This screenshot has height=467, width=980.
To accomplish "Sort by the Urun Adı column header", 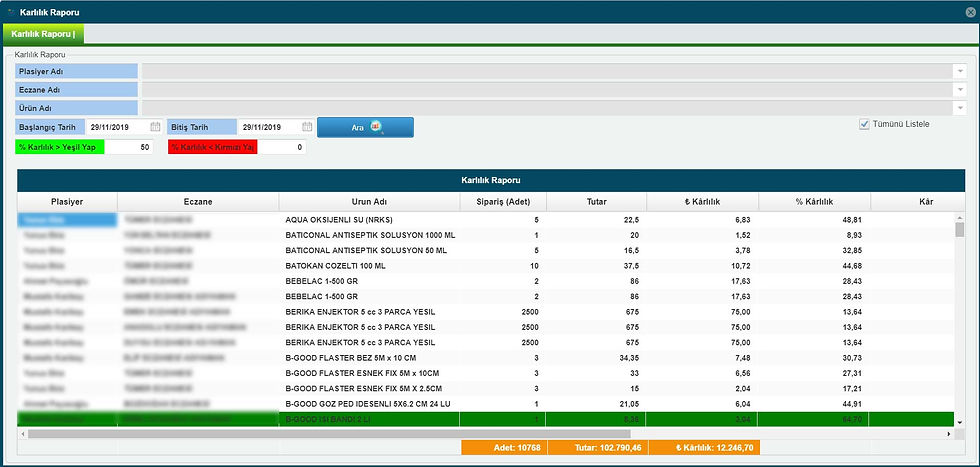I will (x=369, y=202).
